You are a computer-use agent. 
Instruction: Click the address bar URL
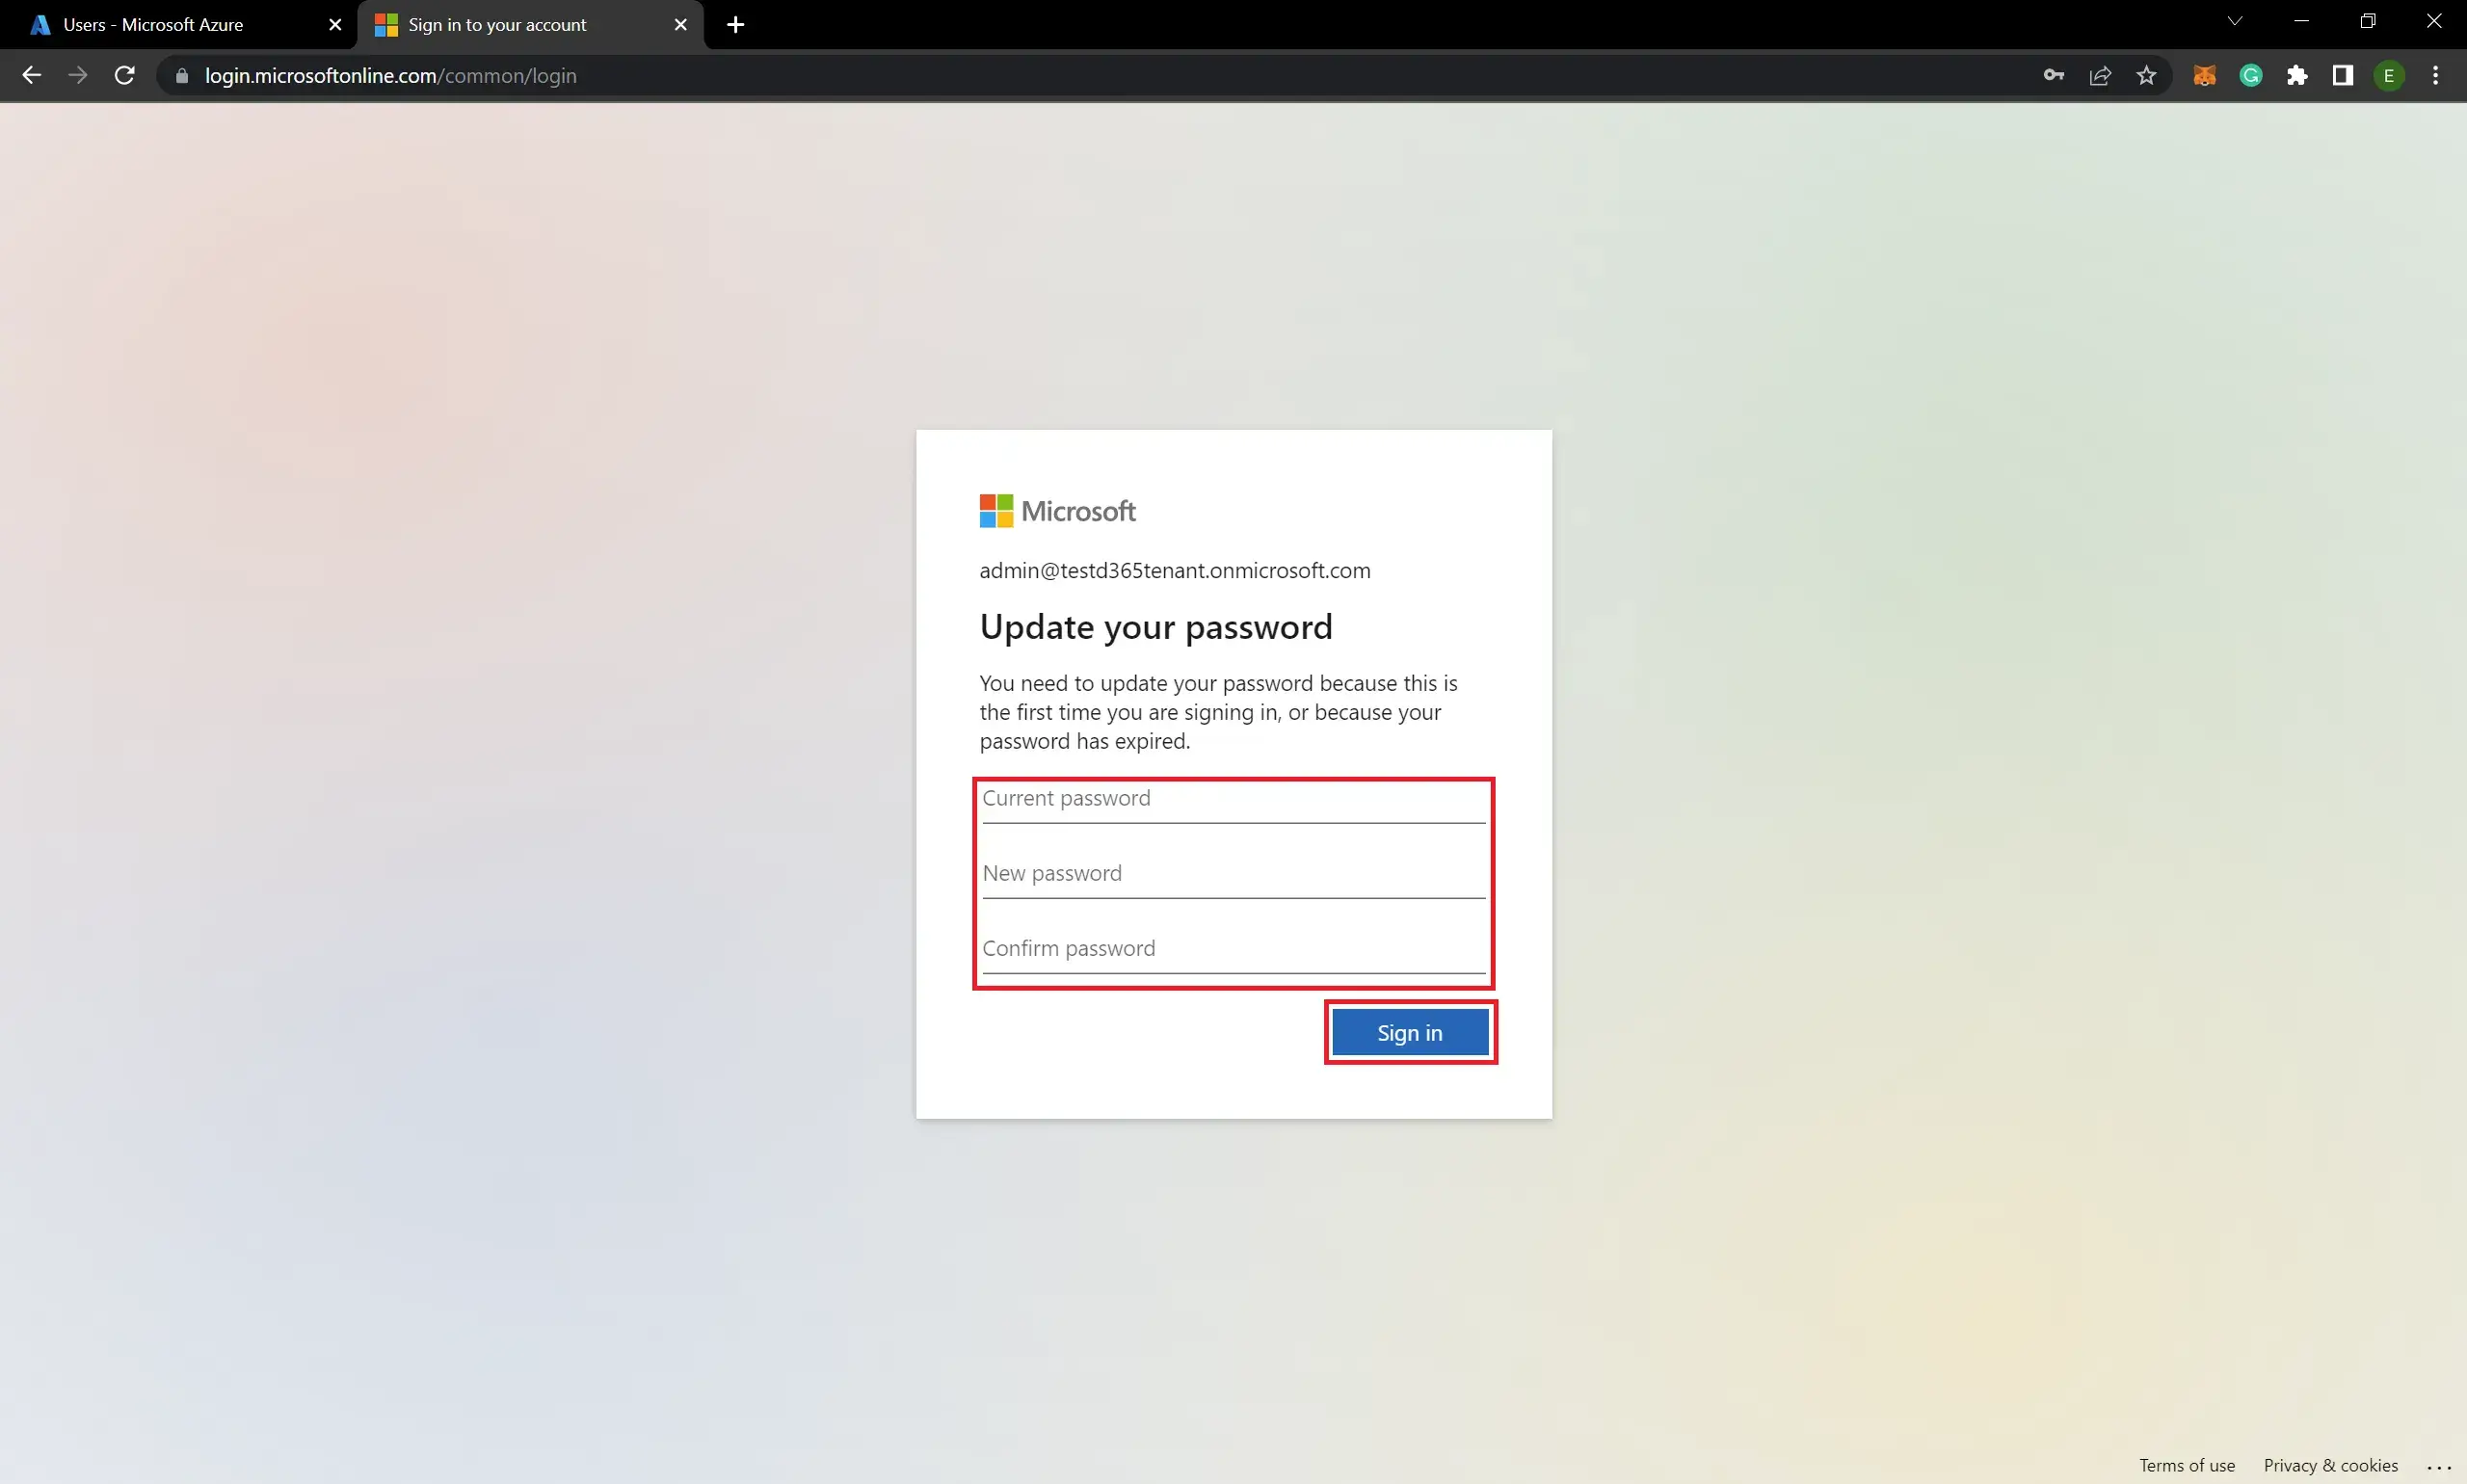pyautogui.click(x=390, y=76)
